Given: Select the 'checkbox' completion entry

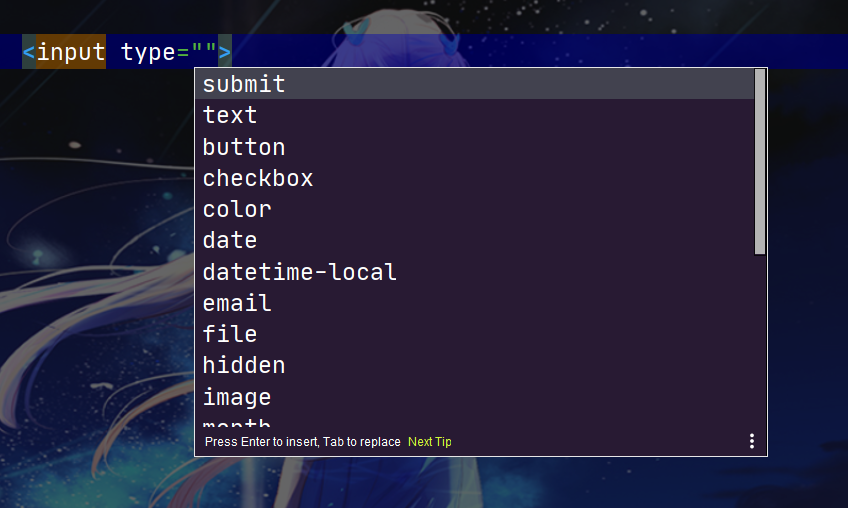Looking at the screenshot, I should pyautogui.click(x=474, y=178).
